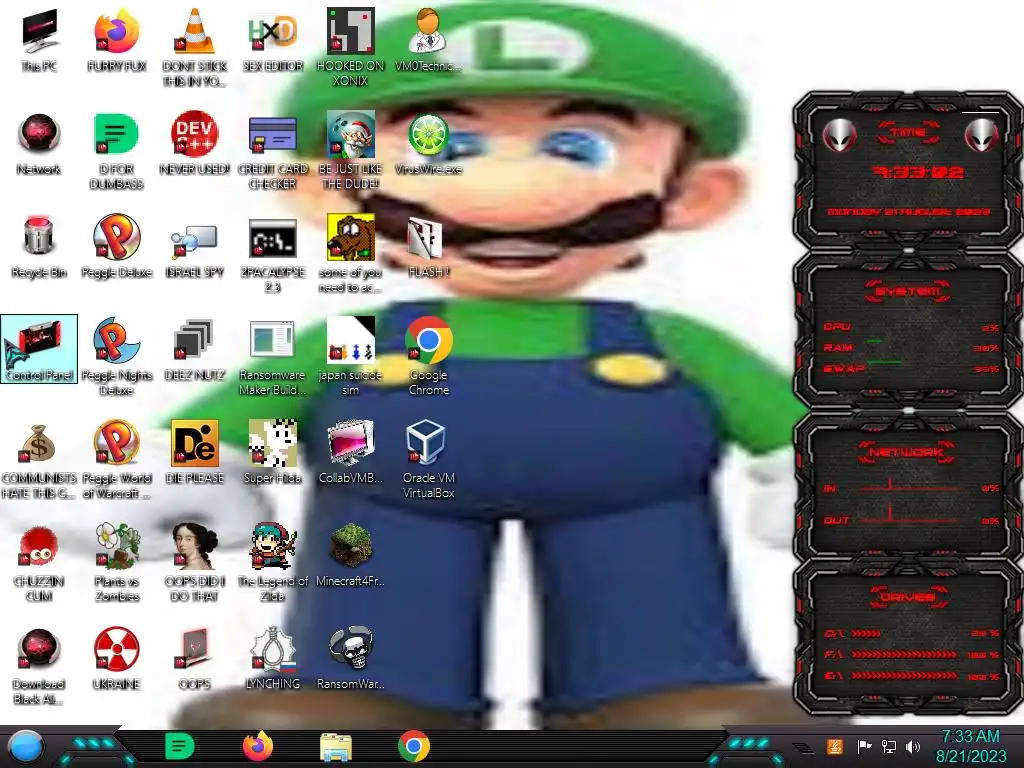Open Ransomware Maker Builder shortcut
This screenshot has width=1024, height=768.
(273, 356)
